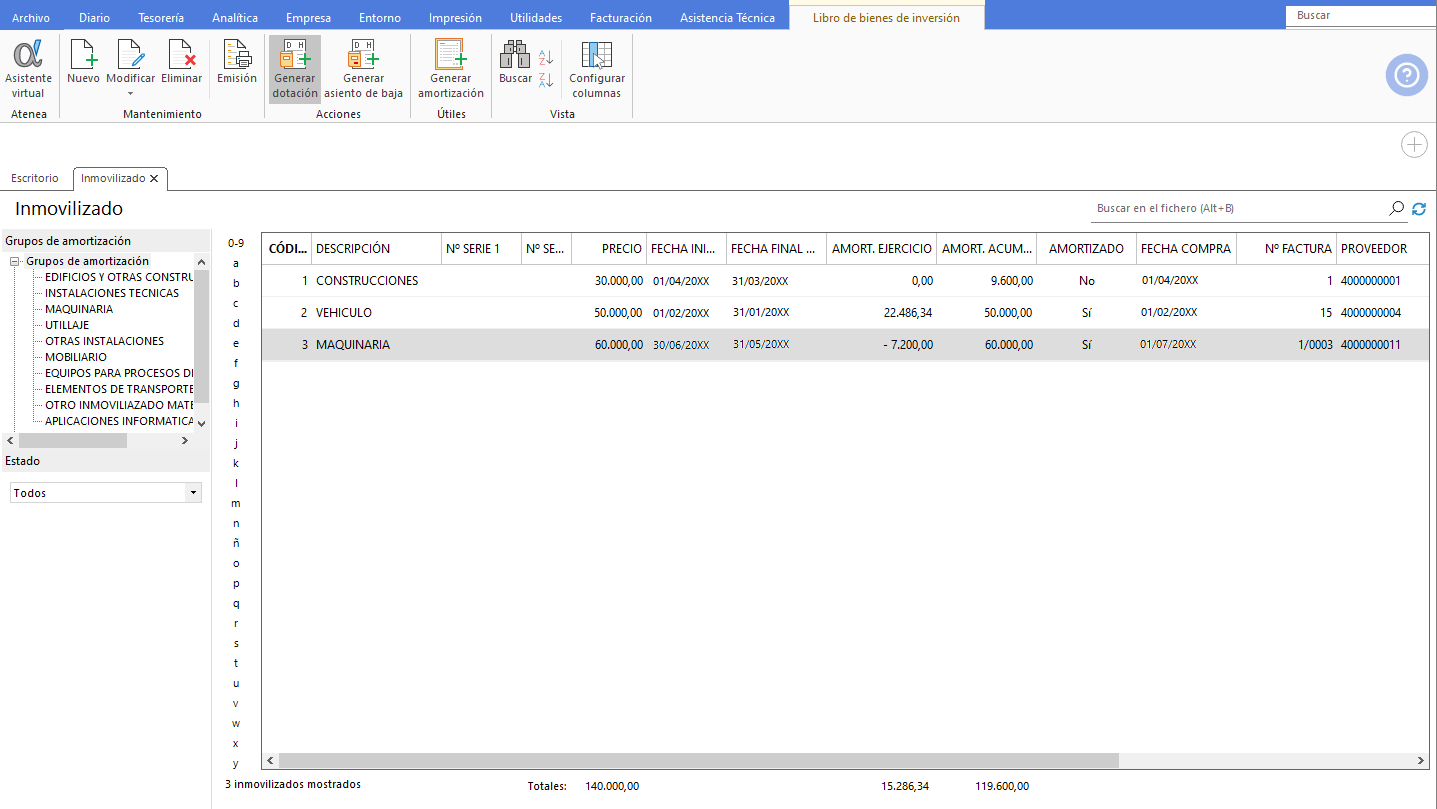
Task: Open the Entorno menu
Action: 380,18
